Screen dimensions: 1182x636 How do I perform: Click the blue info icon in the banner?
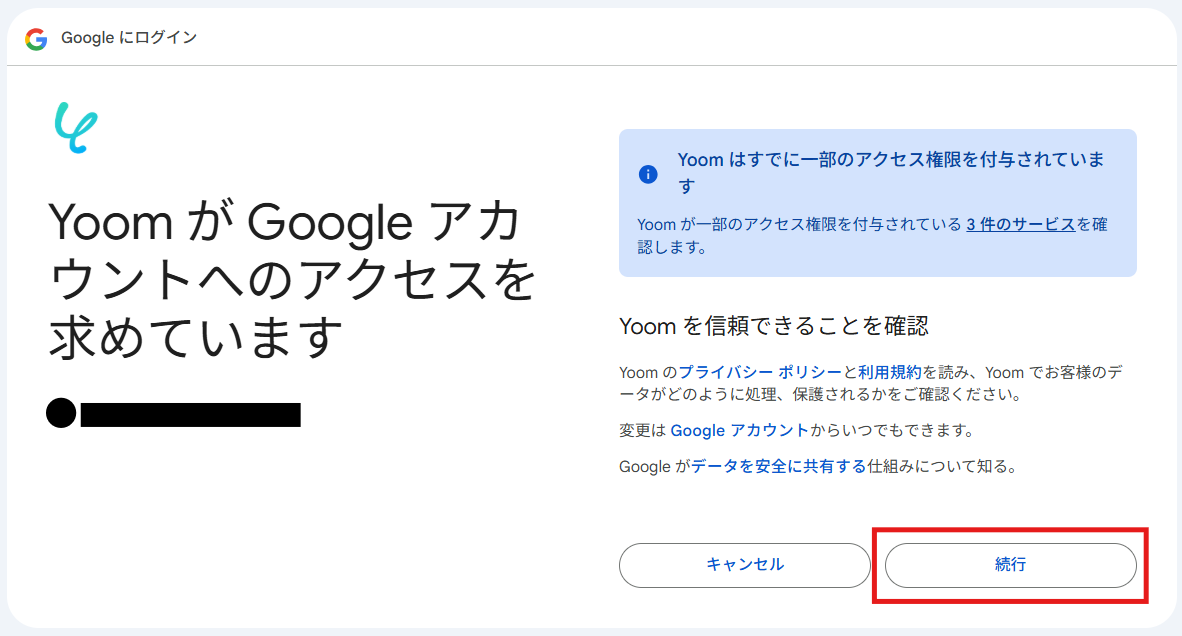click(648, 174)
